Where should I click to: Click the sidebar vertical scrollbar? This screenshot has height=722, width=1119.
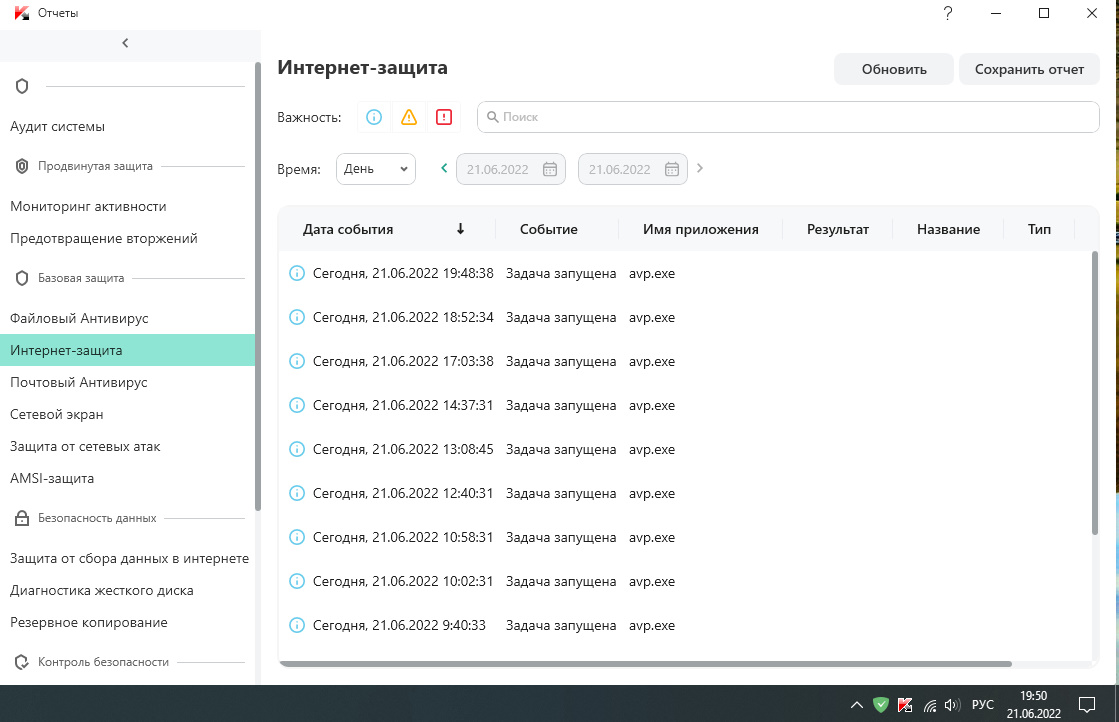coord(258,287)
